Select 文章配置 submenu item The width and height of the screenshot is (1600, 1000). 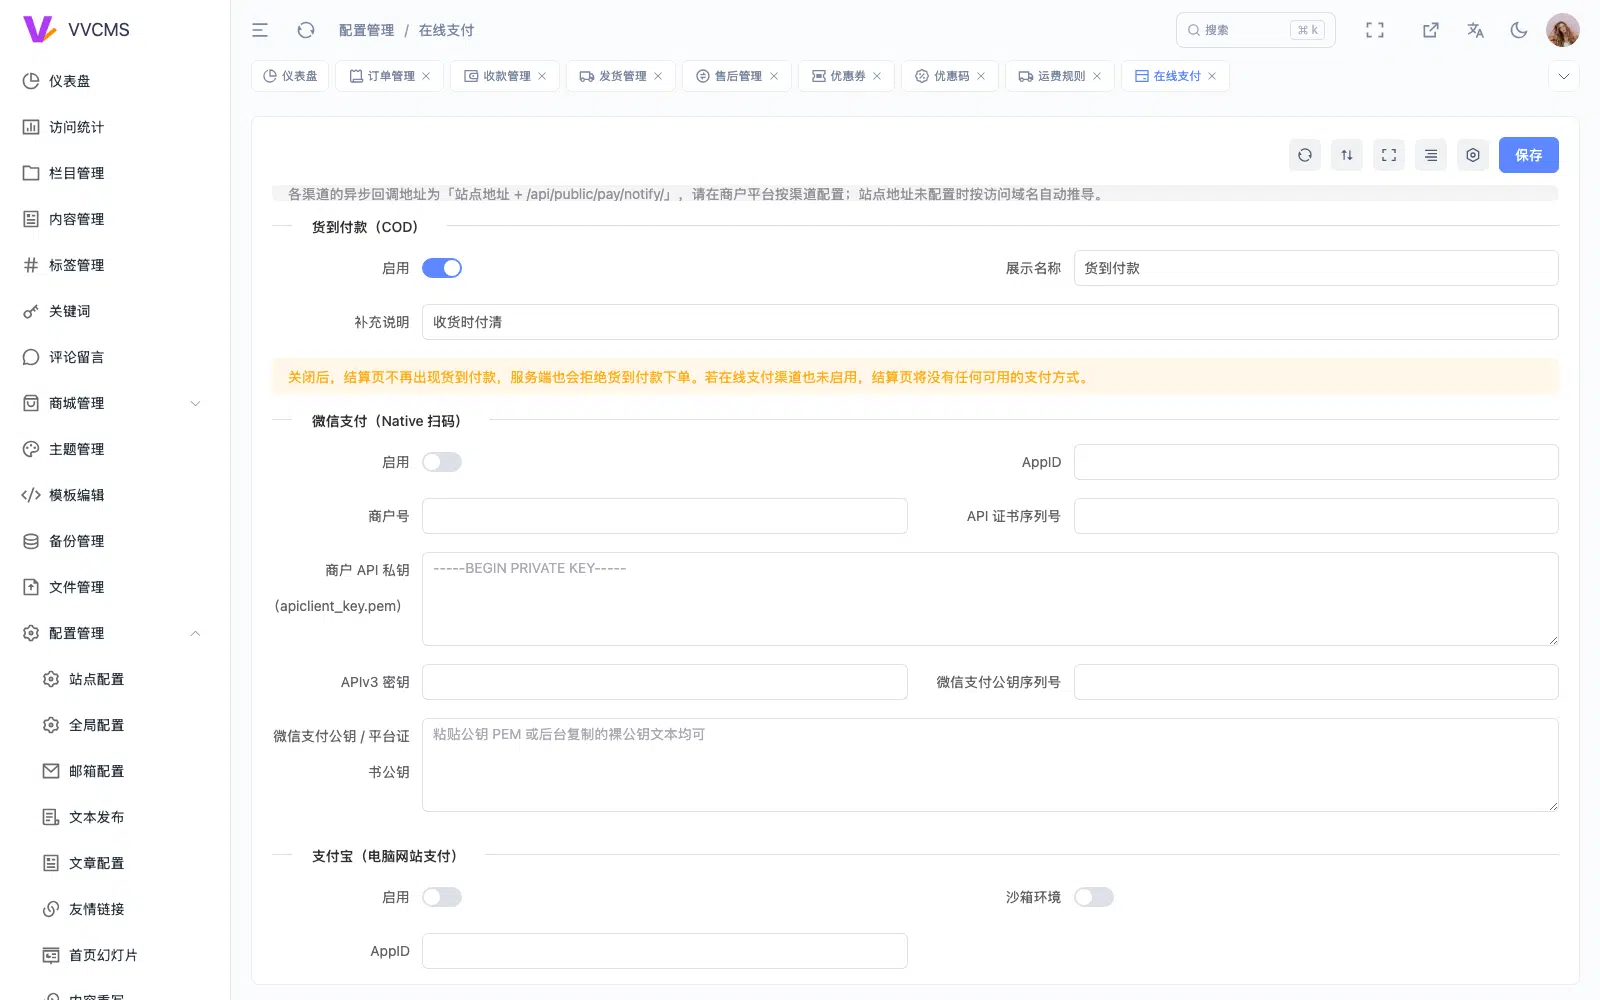coord(115,863)
